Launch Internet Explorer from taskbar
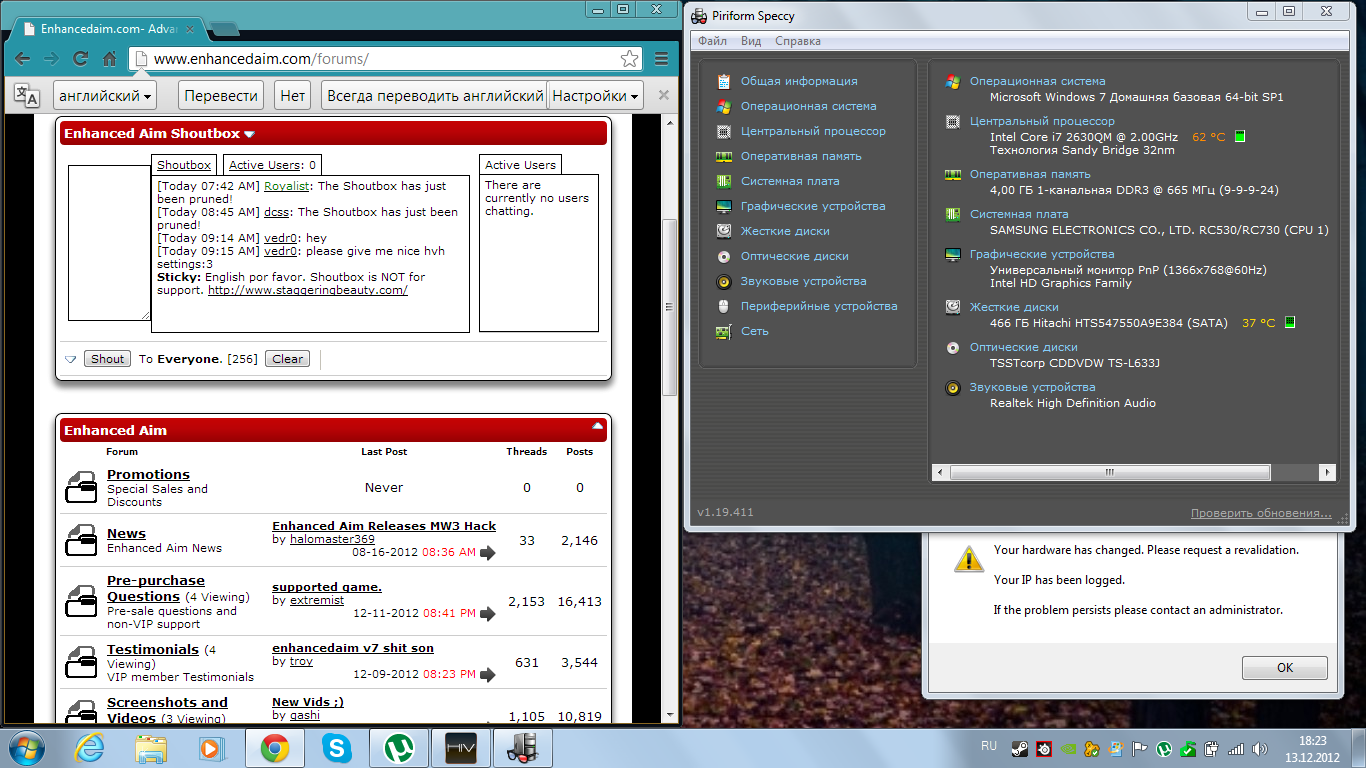1366x768 pixels. pyautogui.click(x=92, y=747)
